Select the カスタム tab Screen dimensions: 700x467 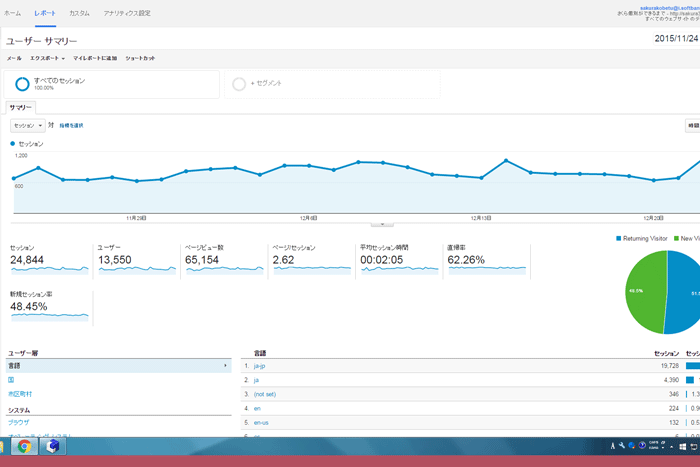click(79, 13)
